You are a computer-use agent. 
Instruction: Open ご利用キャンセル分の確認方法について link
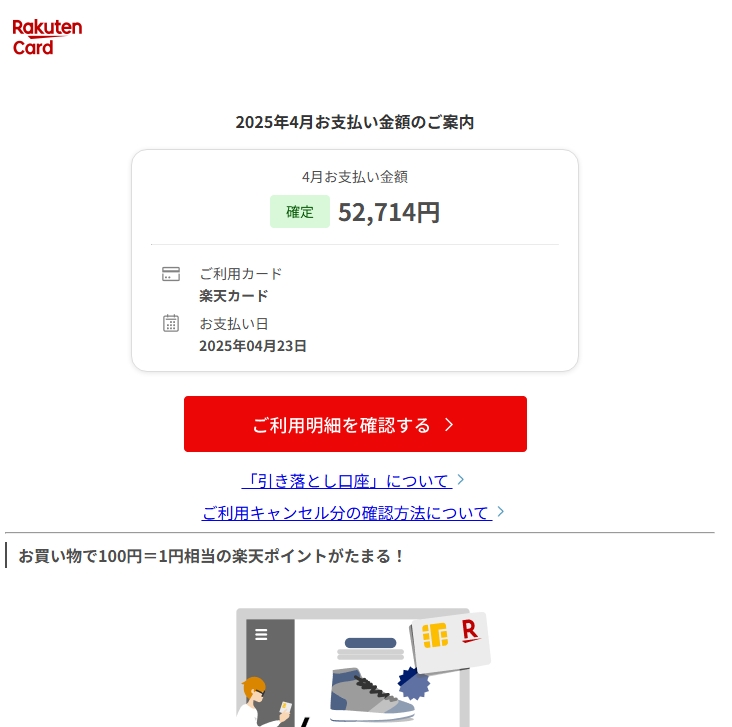pos(347,513)
